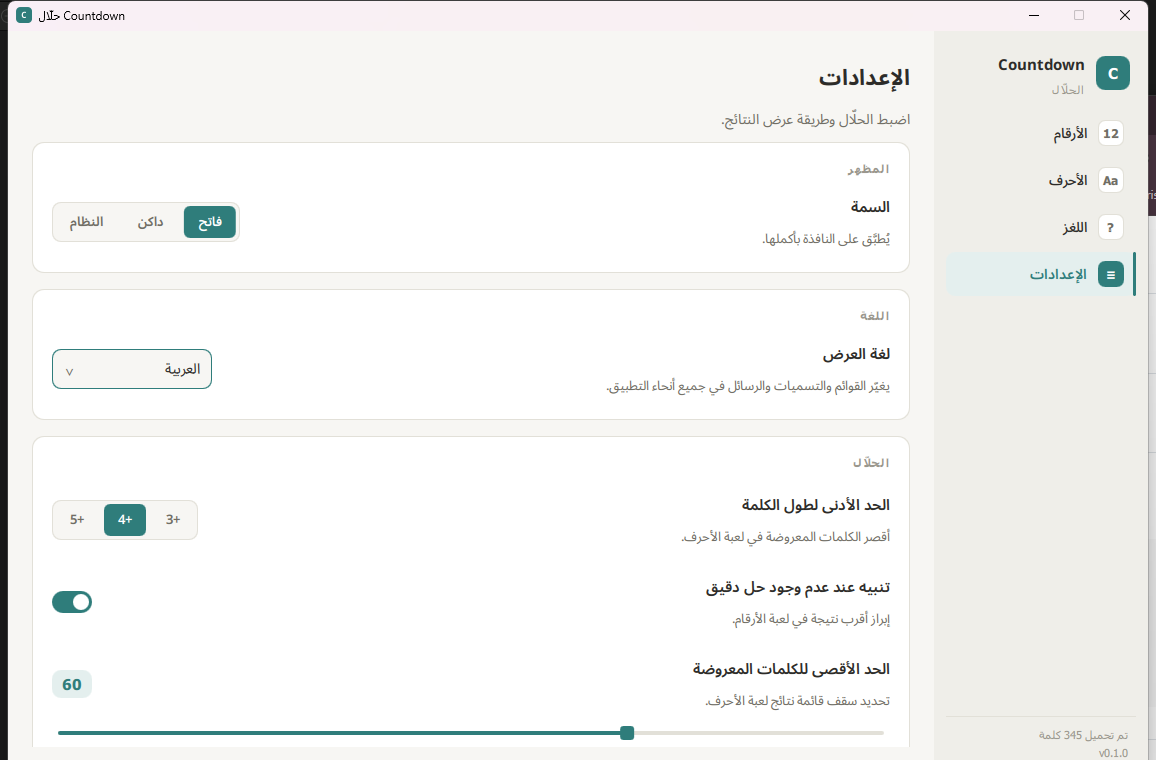Minimize the Countdown window
The width and height of the screenshot is (1156, 760).
[x=1034, y=15]
